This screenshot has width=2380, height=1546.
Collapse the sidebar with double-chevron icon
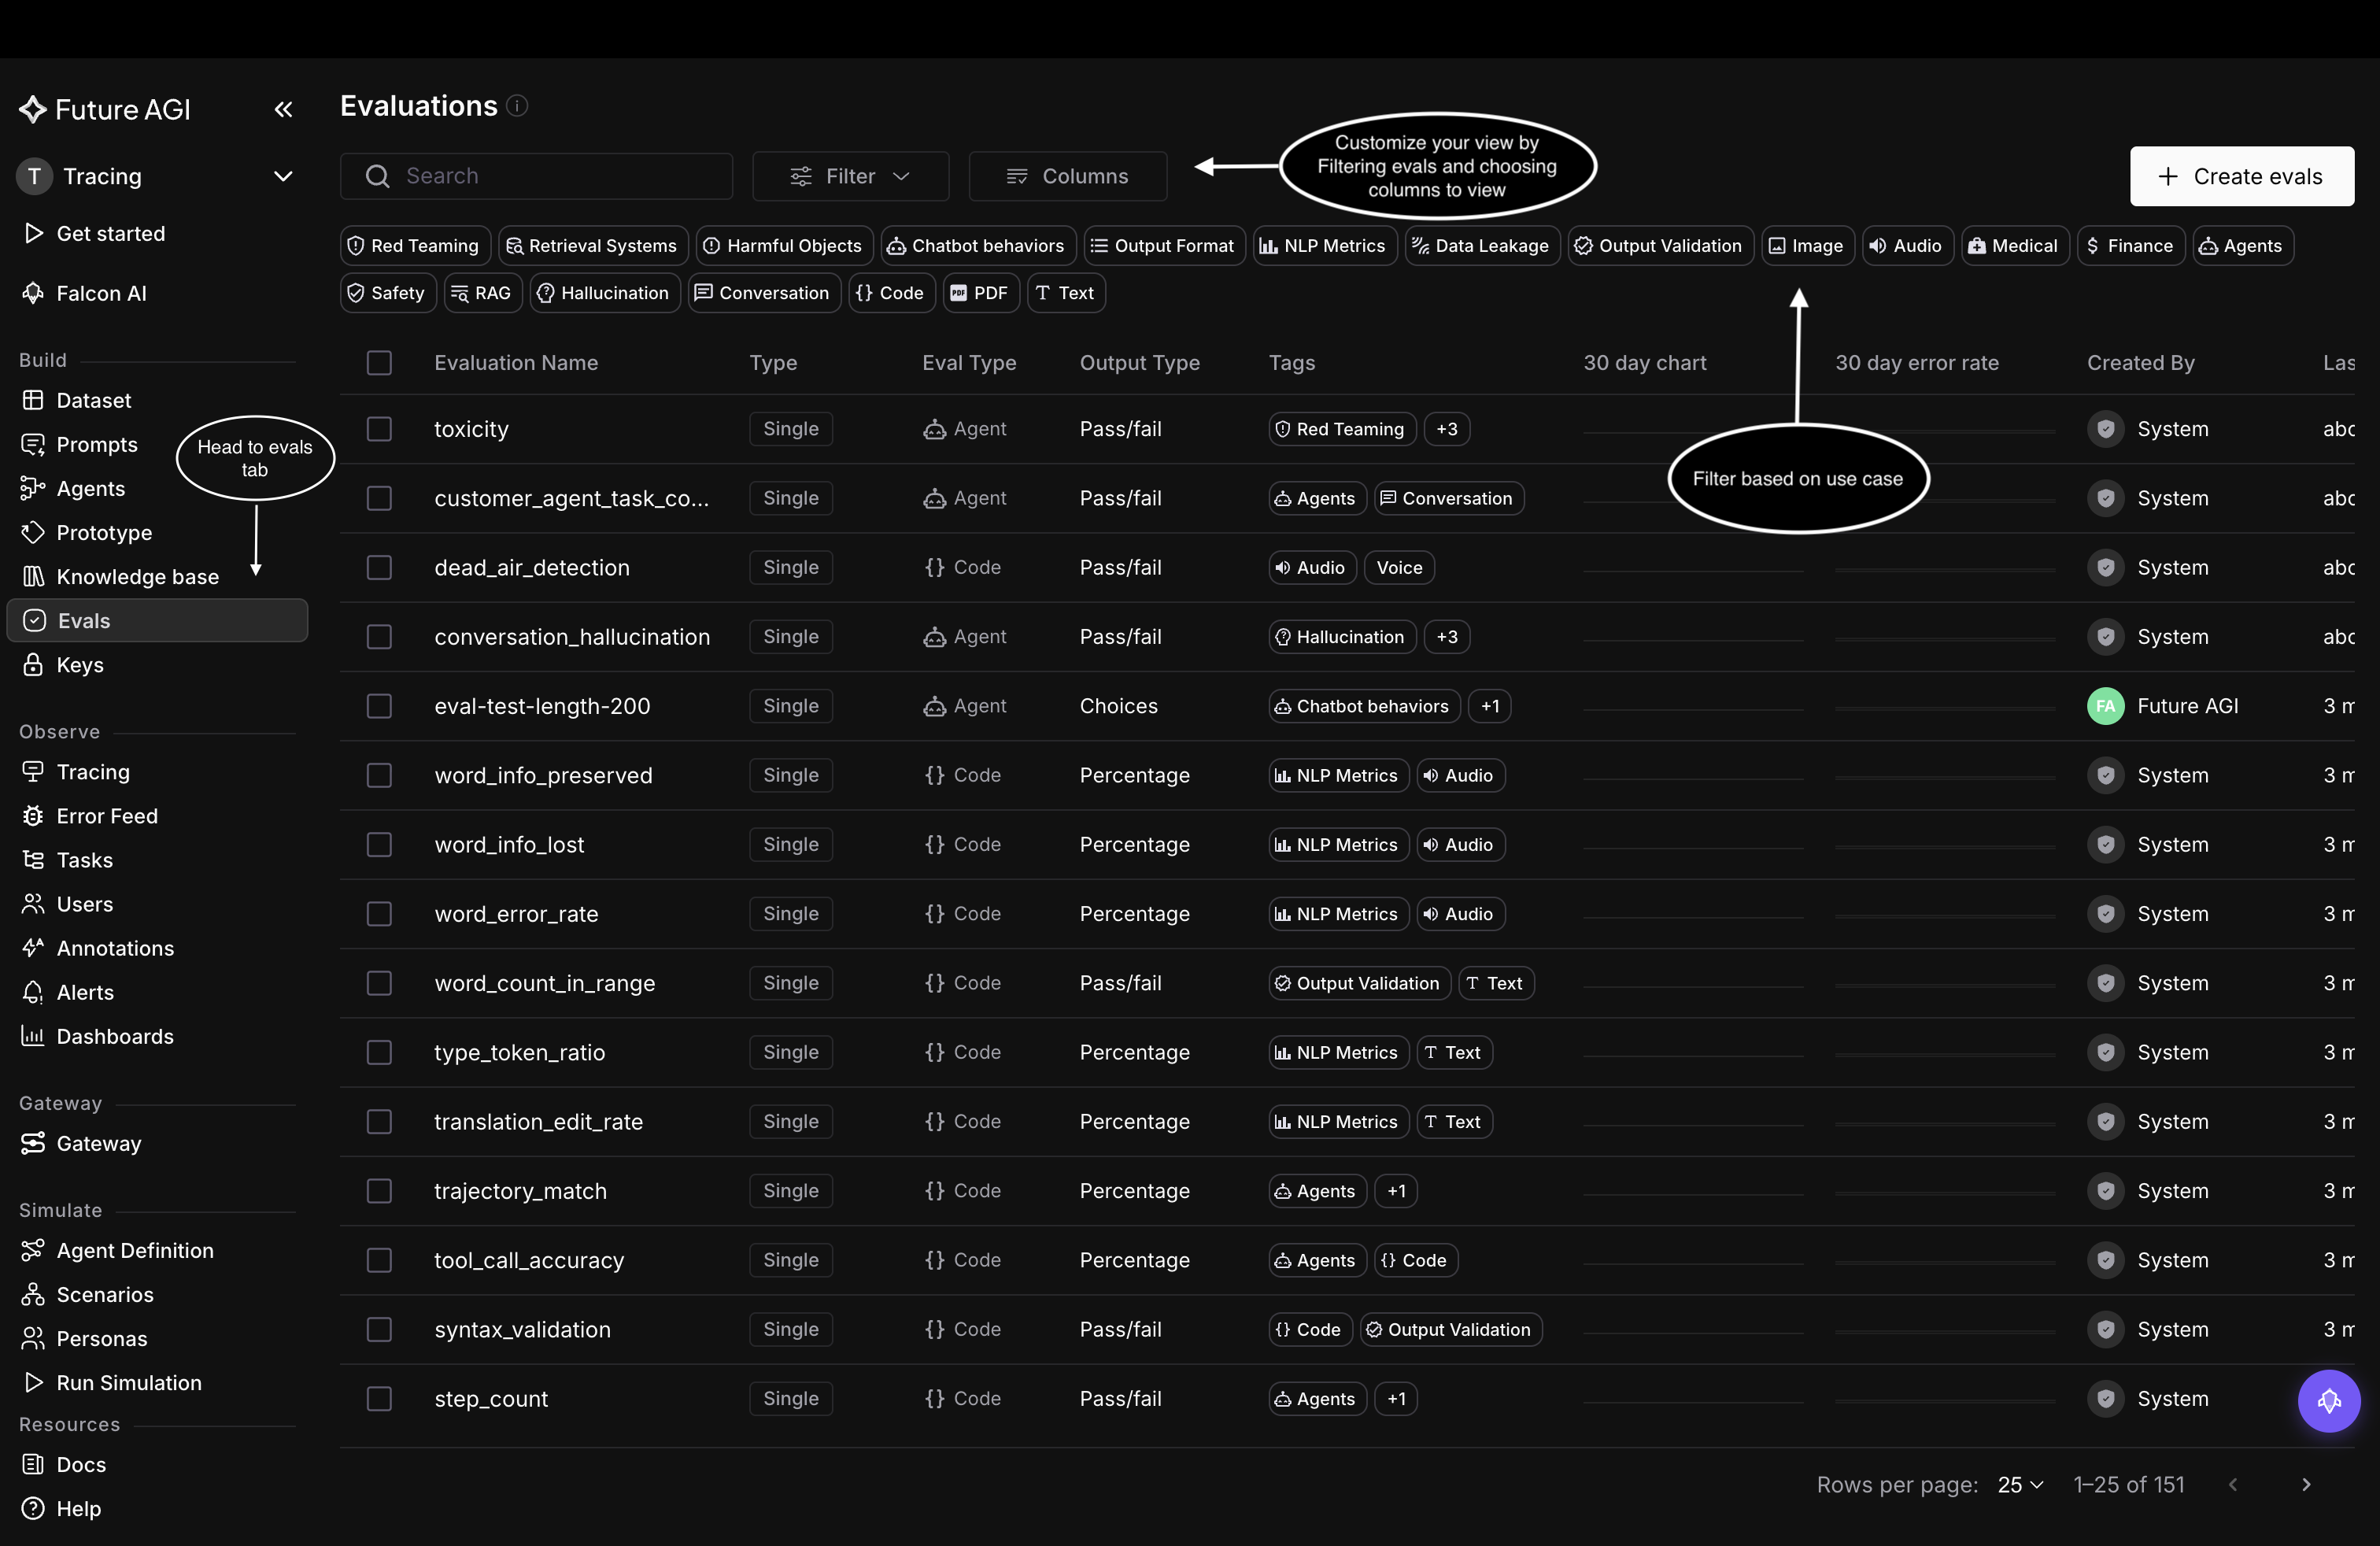click(x=283, y=109)
